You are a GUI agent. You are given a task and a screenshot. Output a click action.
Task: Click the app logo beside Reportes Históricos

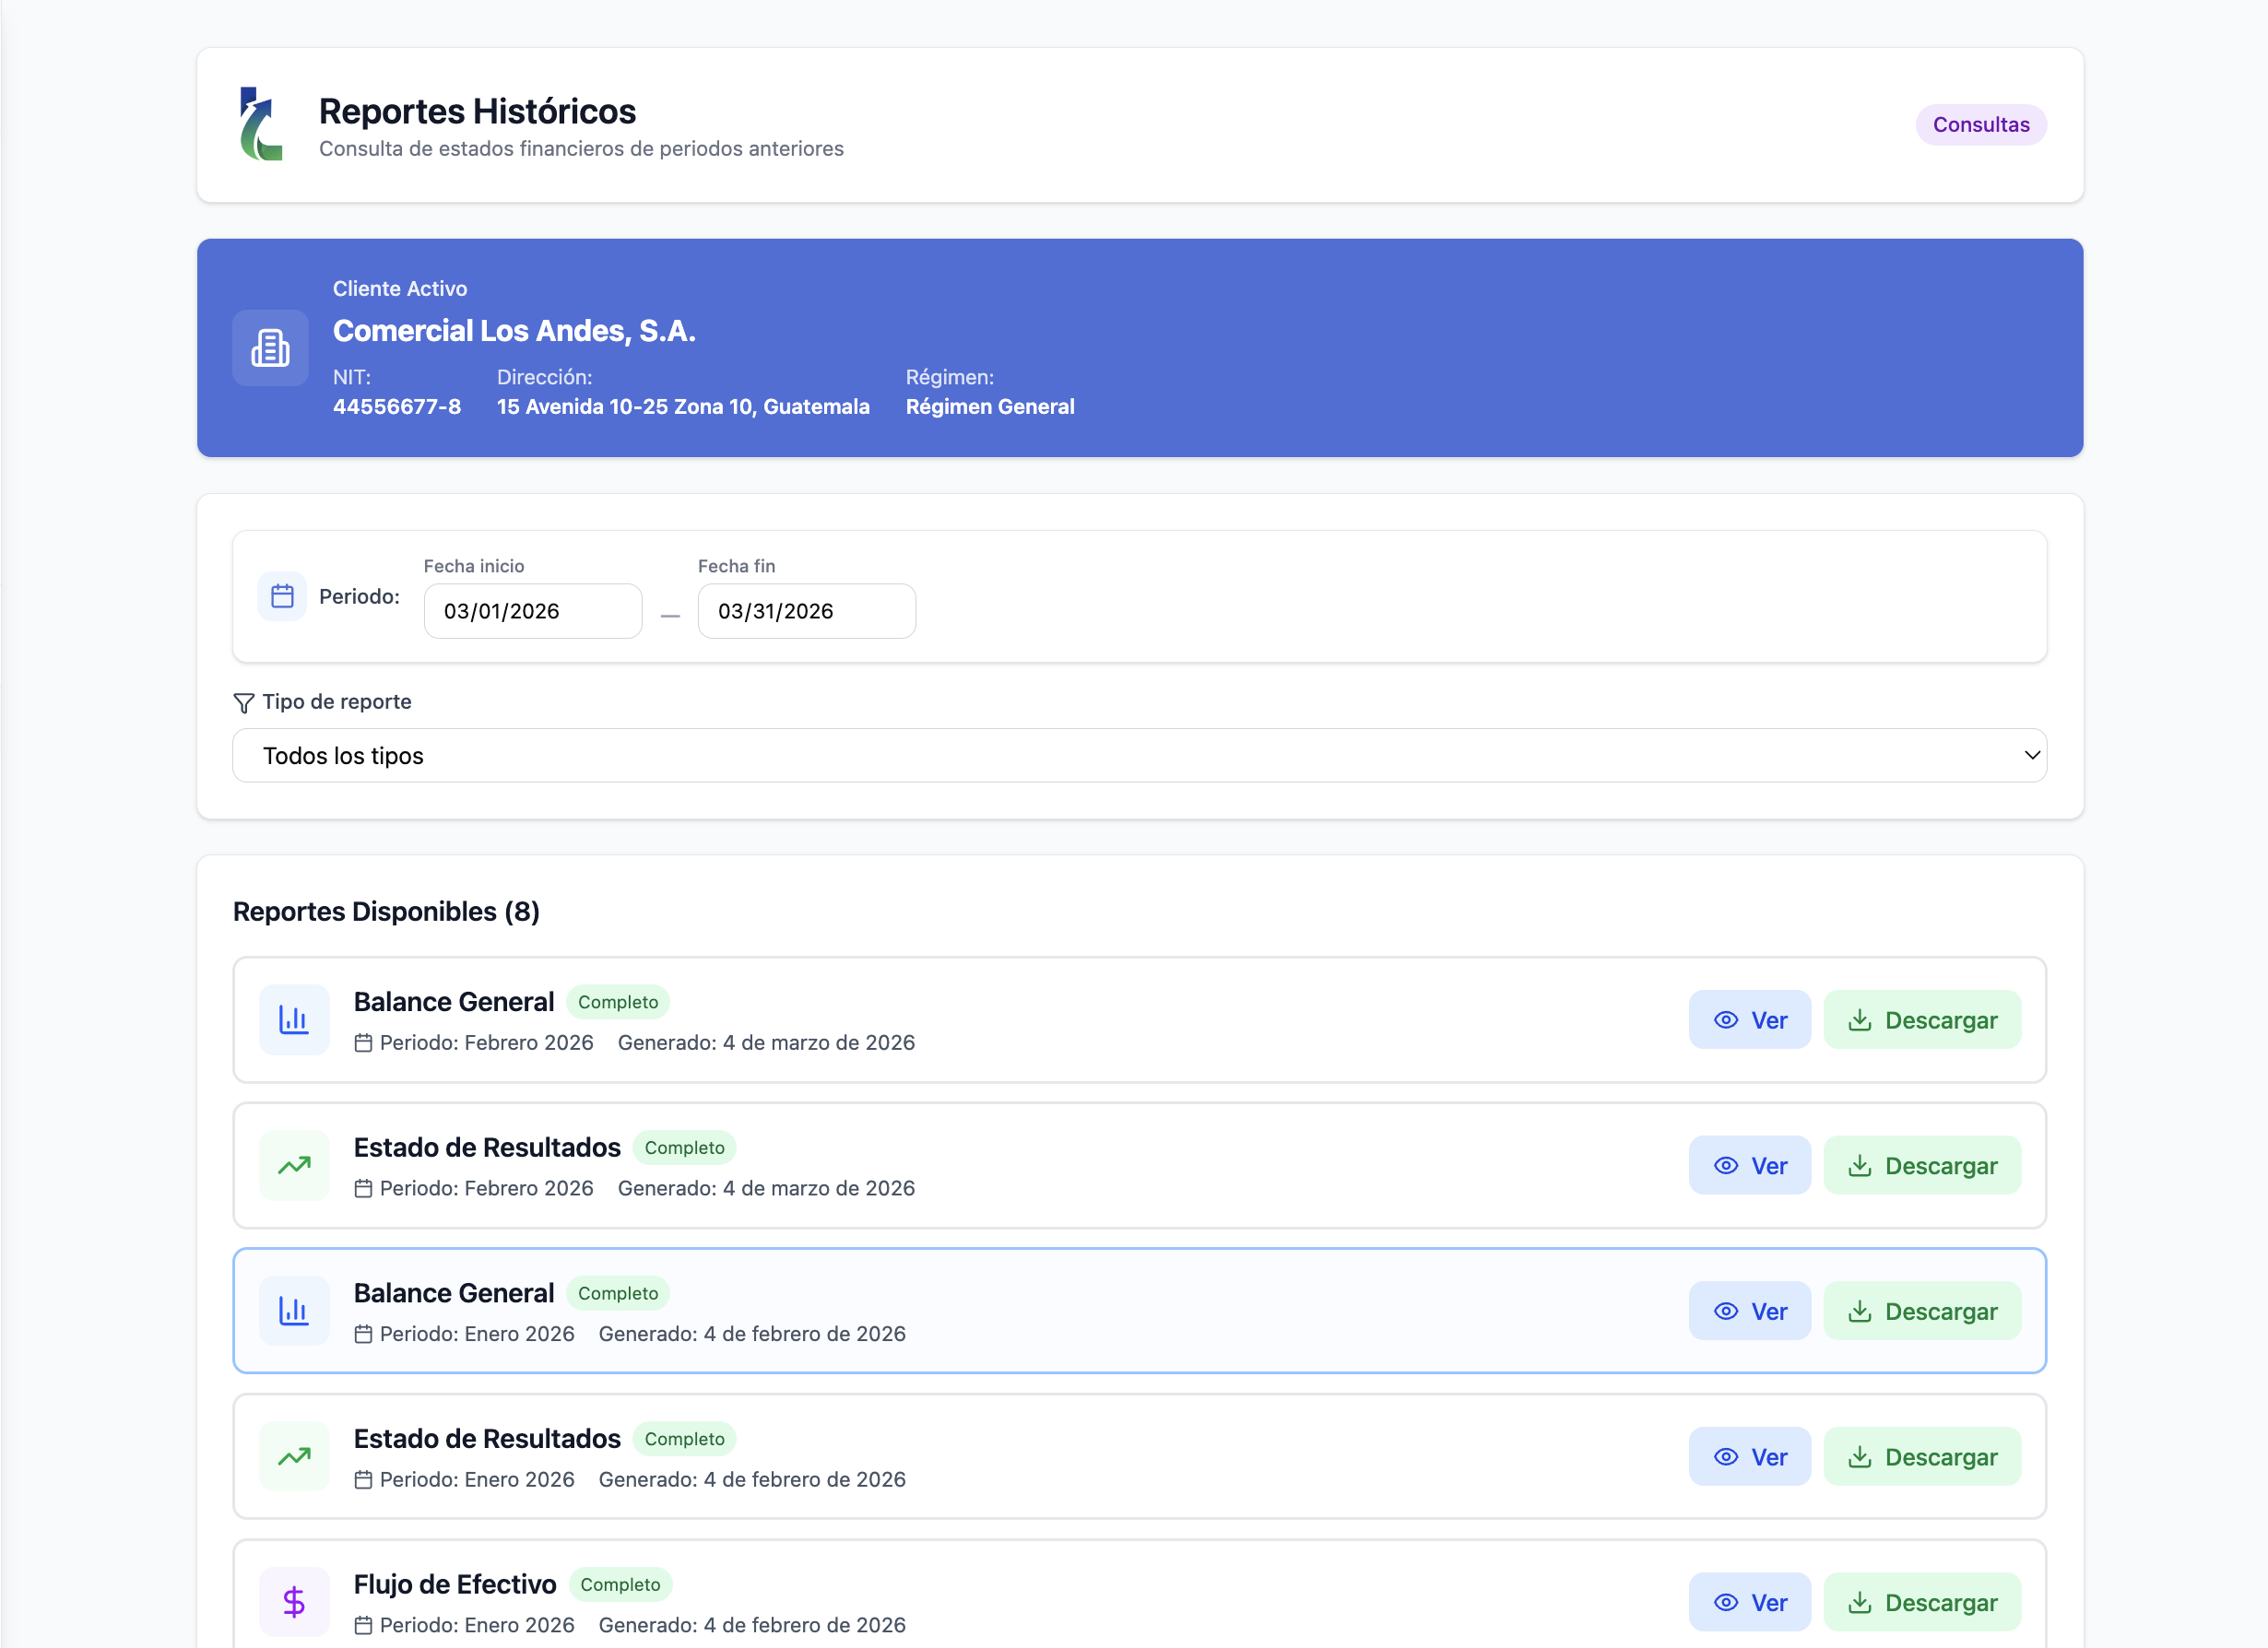click(x=261, y=125)
